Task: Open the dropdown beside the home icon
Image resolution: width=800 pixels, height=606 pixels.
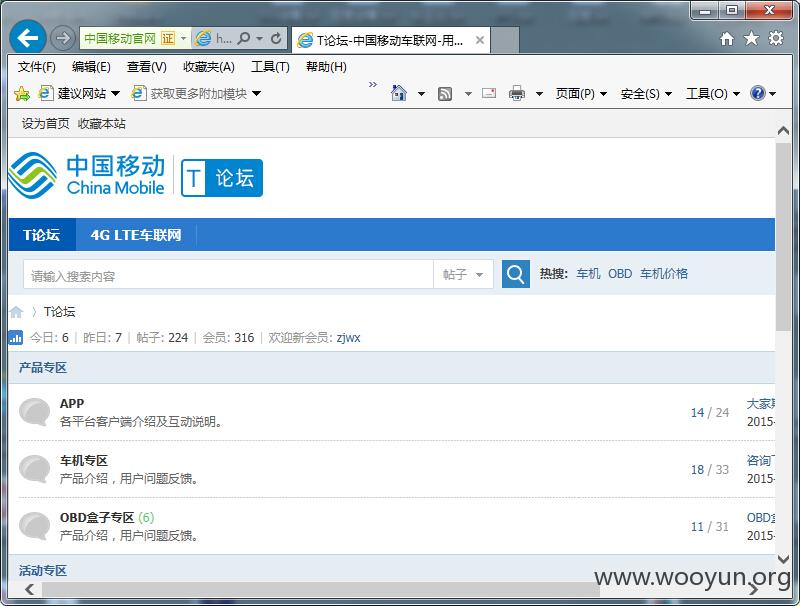Action: point(421,94)
